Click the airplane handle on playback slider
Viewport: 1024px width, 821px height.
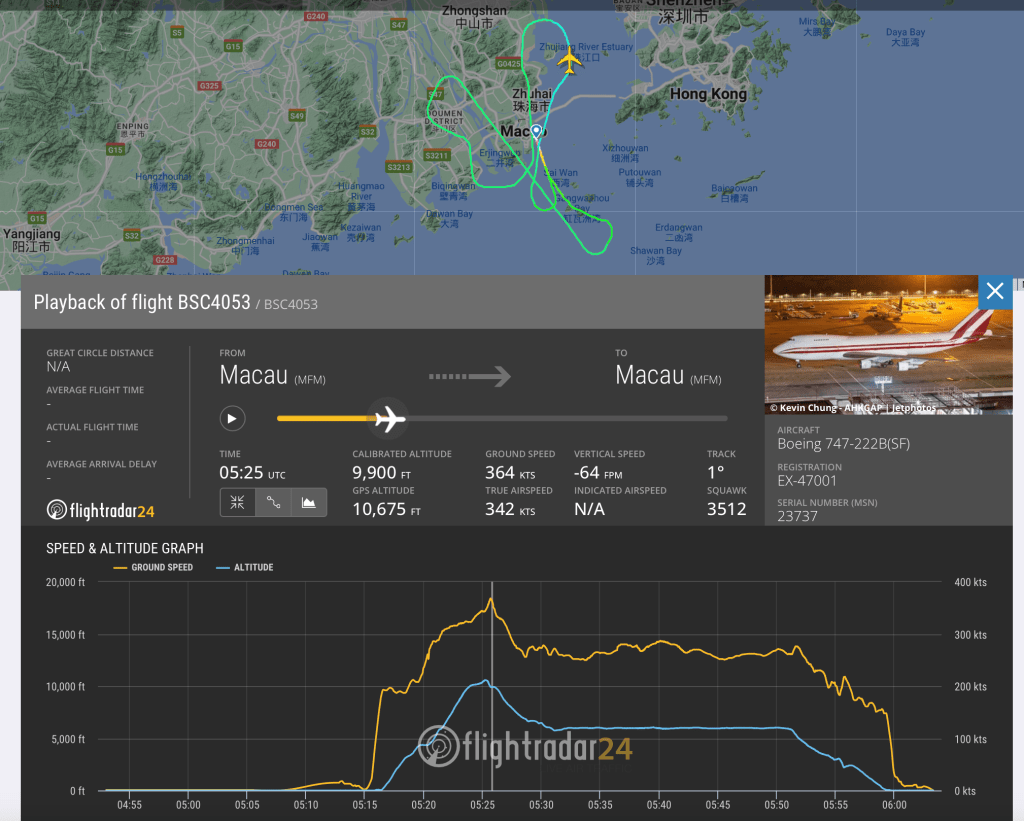[x=389, y=418]
